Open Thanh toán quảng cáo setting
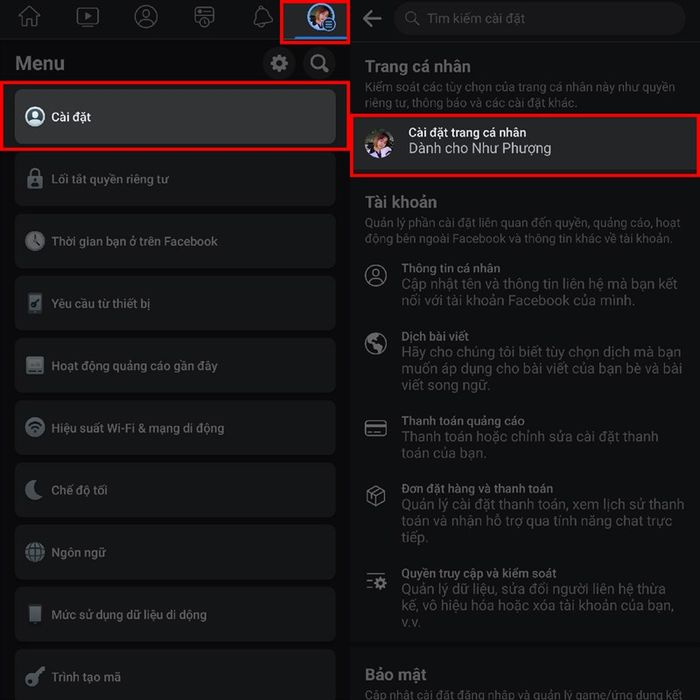 (525, 437)
